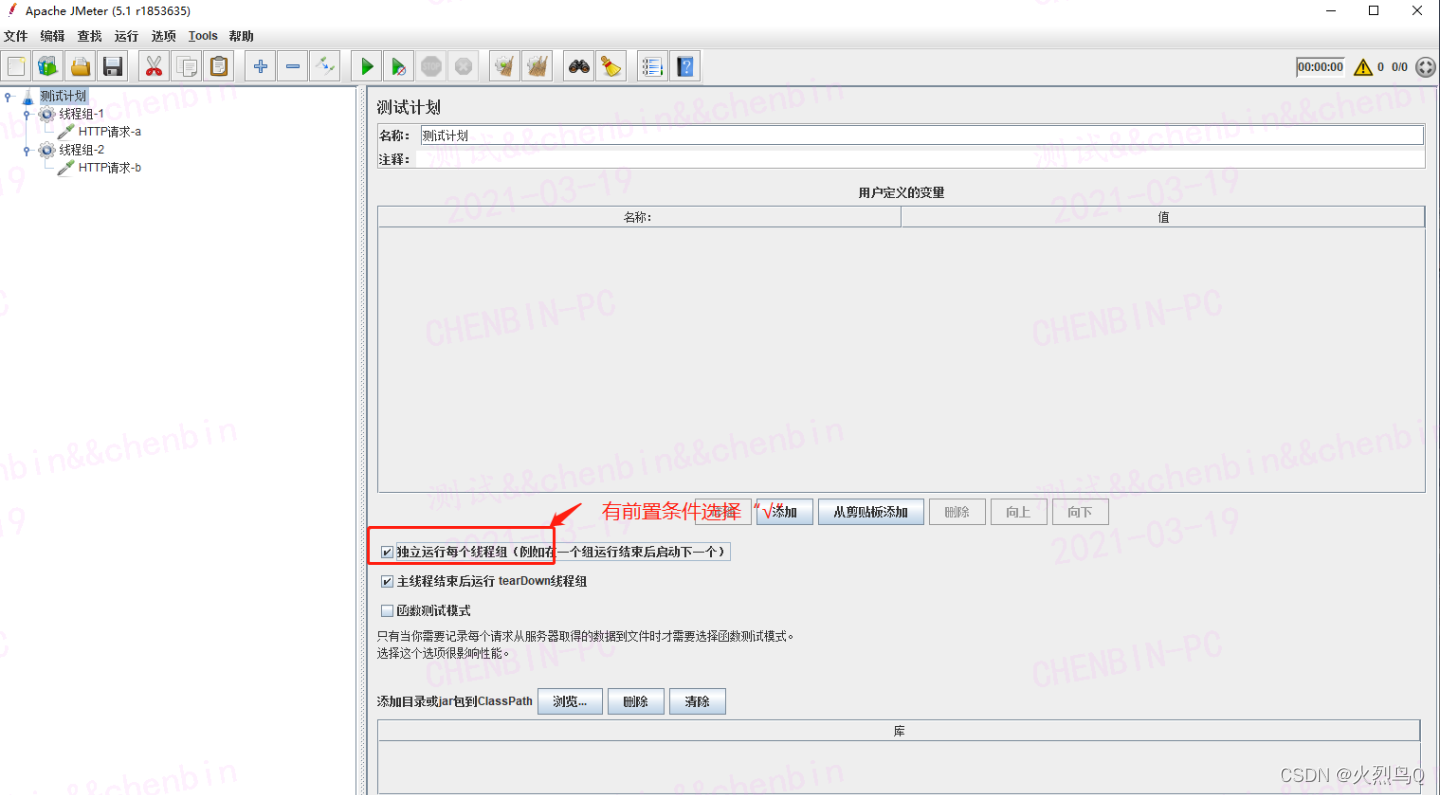Click the 名称 input field
The height and width of the screenshot is (795, 1440).
[921, 135]
